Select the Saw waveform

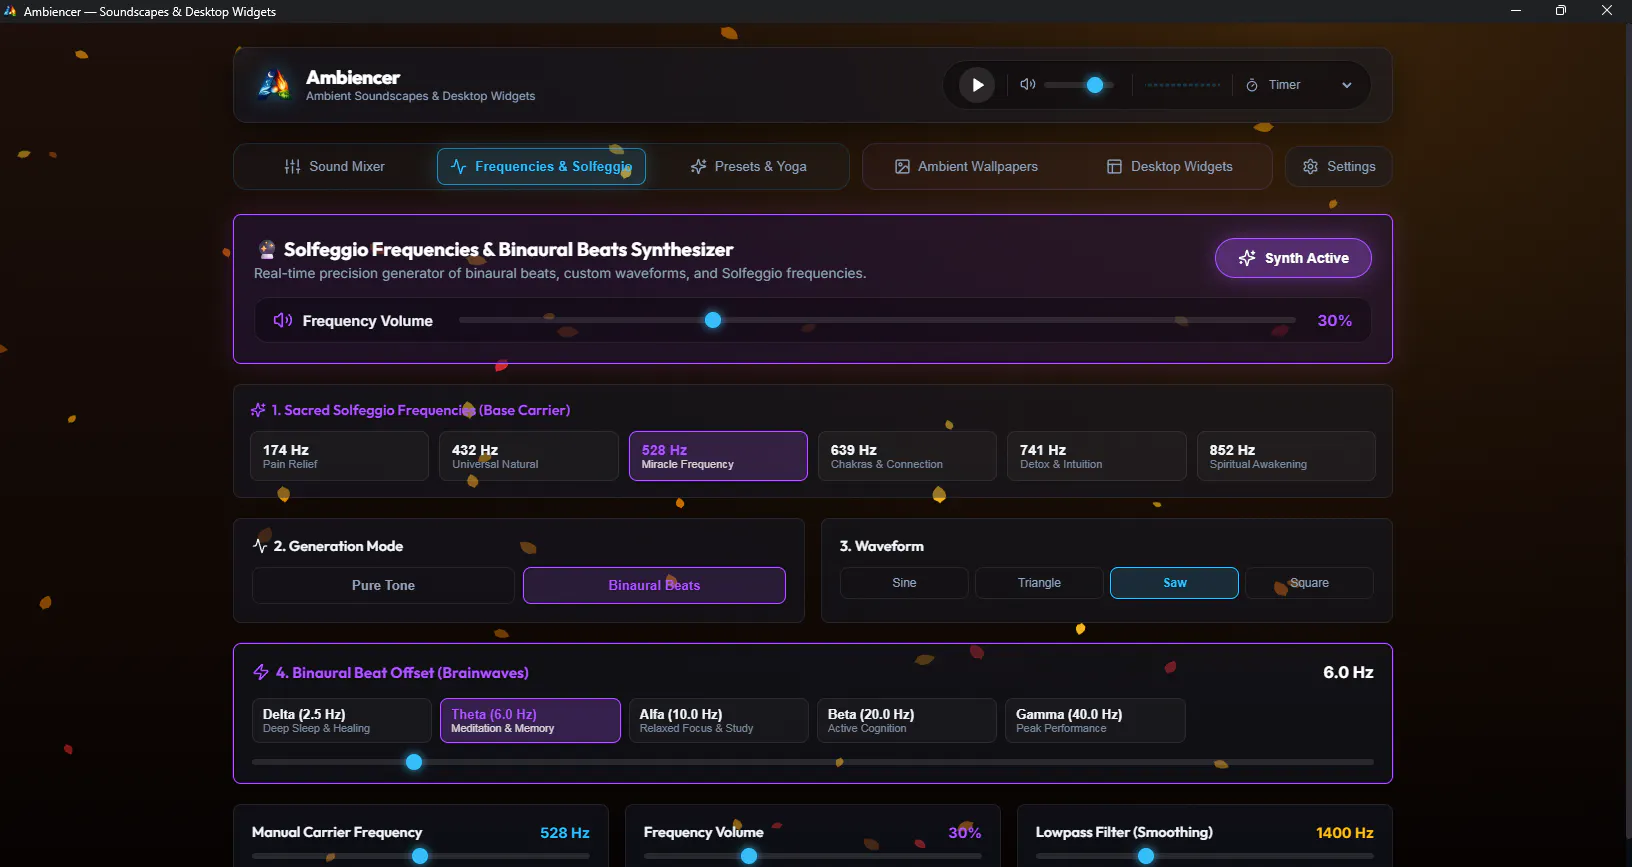[1174, 583]
